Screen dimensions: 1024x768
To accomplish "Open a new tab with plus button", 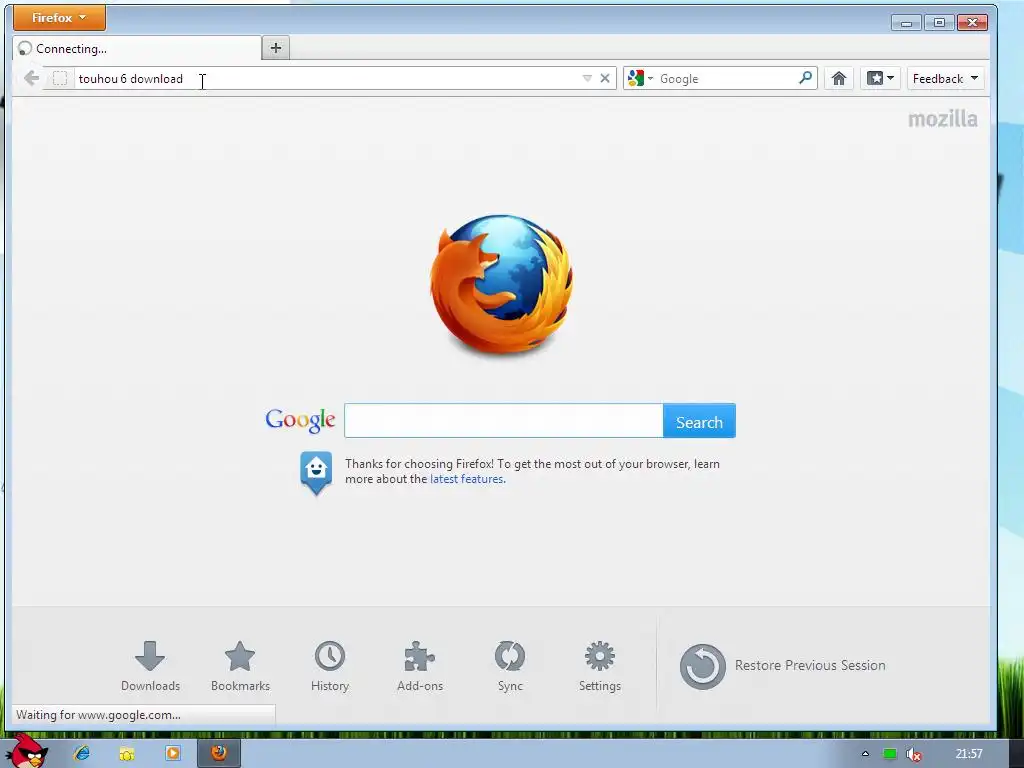I will 276,48.
